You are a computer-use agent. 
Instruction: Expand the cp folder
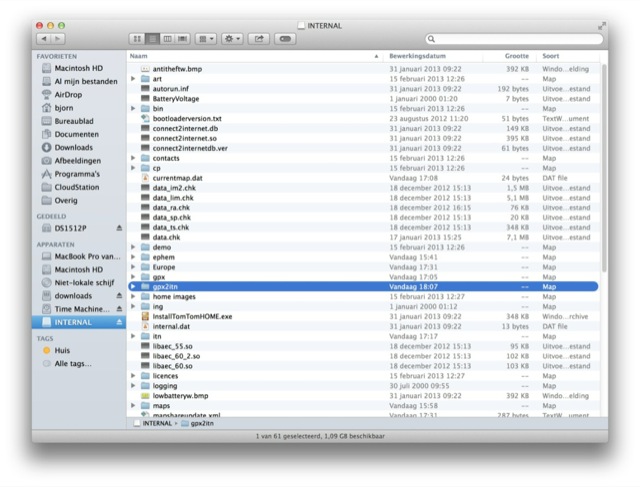[x=133, y=168]
